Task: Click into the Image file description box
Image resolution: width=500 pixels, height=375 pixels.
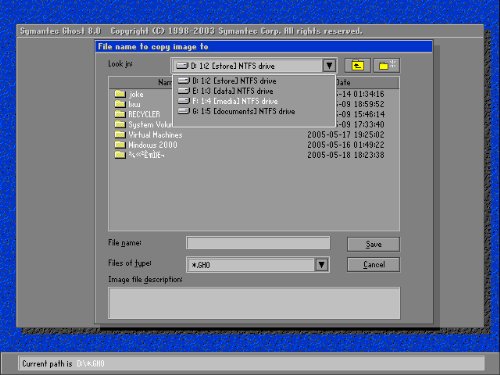Action: (254, 303)
